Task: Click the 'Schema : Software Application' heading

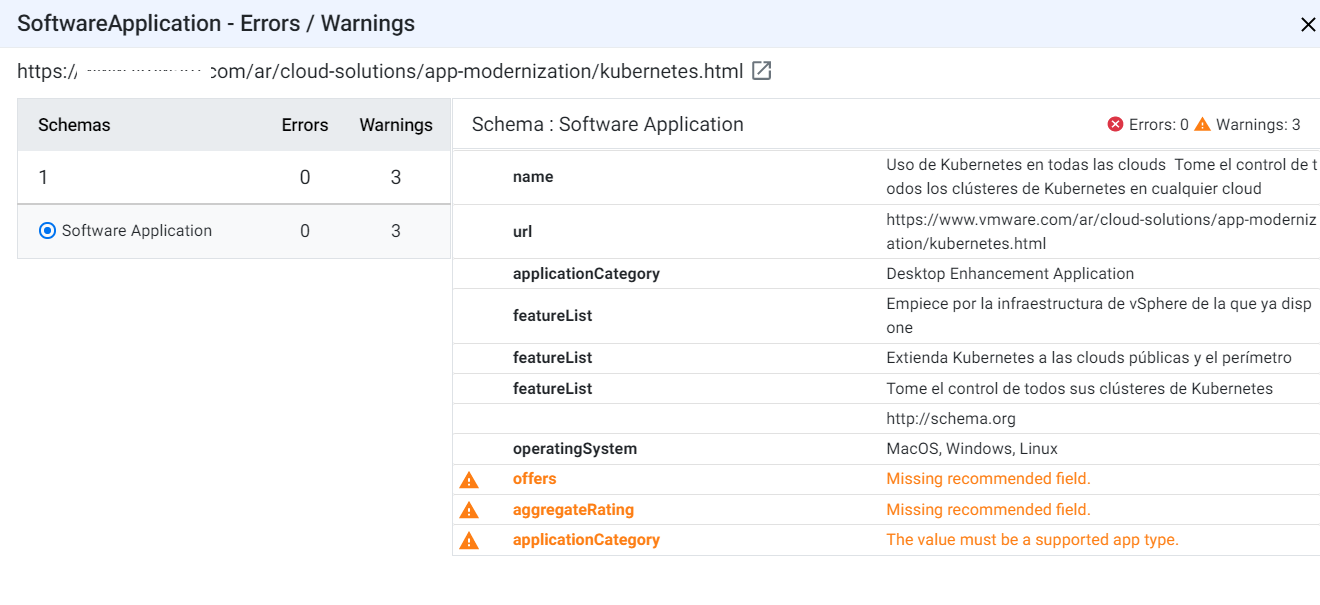Action: point(608,125)
